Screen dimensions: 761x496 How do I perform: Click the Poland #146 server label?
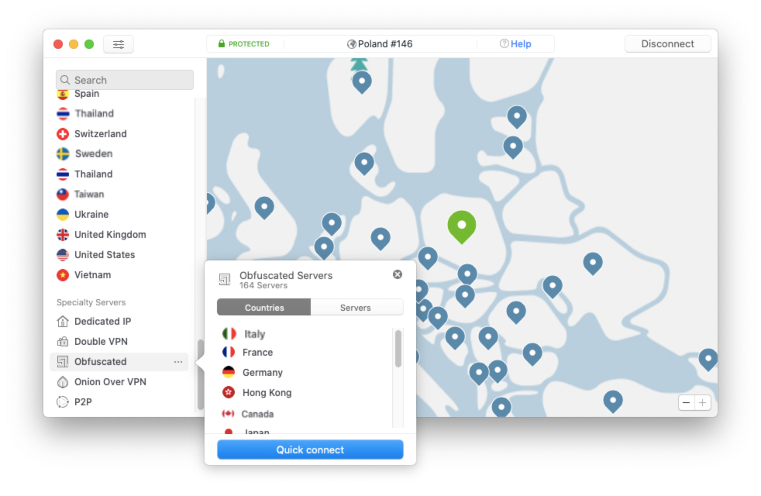click(385, 44)
